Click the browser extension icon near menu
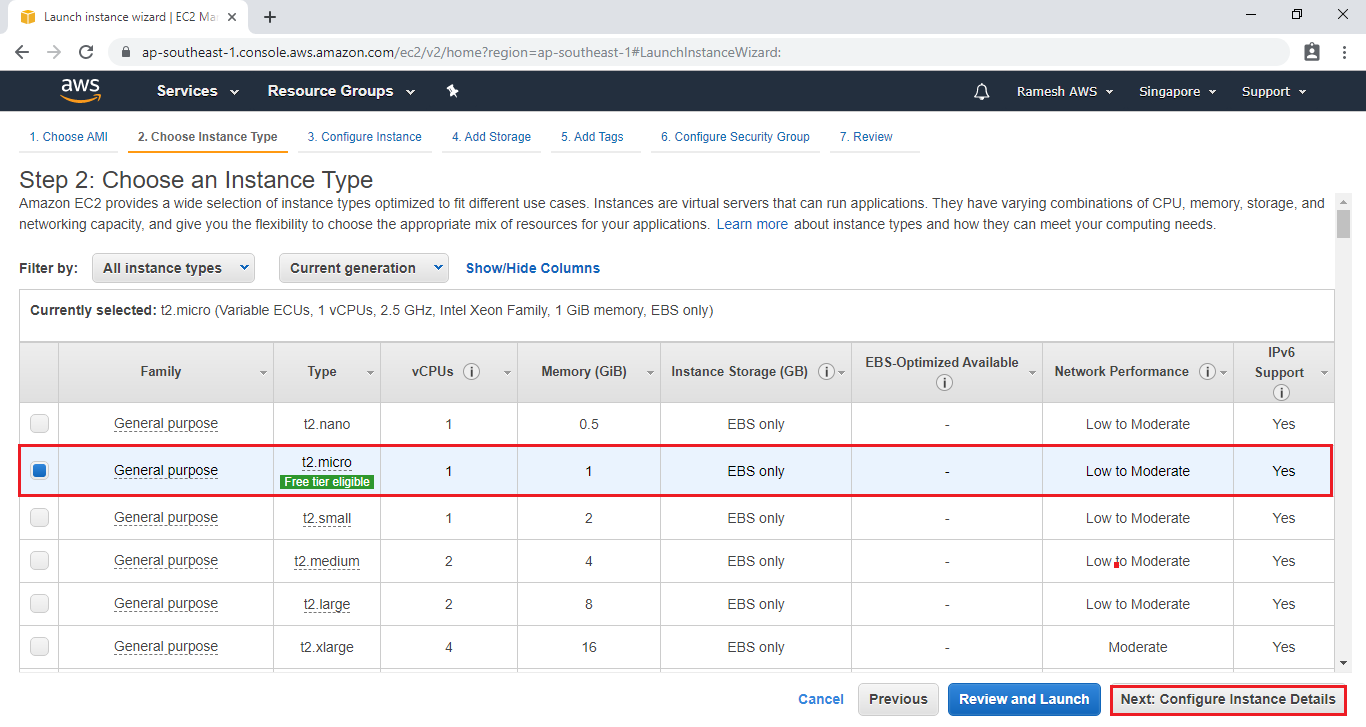Image resolution: width=1366 pixels, height=727 pixels. [x=1312, y=52]
